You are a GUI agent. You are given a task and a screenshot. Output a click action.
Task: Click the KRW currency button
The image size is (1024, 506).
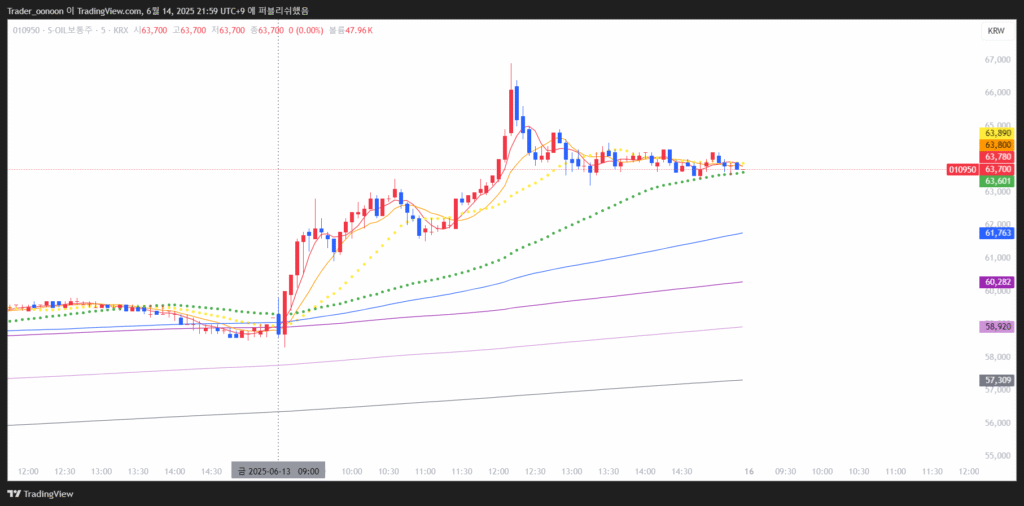tap(996, 31)
